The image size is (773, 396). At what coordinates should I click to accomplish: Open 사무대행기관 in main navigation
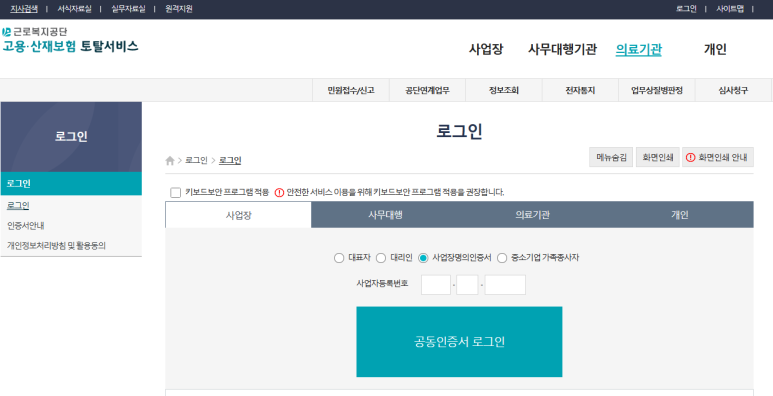coord(562,49)
